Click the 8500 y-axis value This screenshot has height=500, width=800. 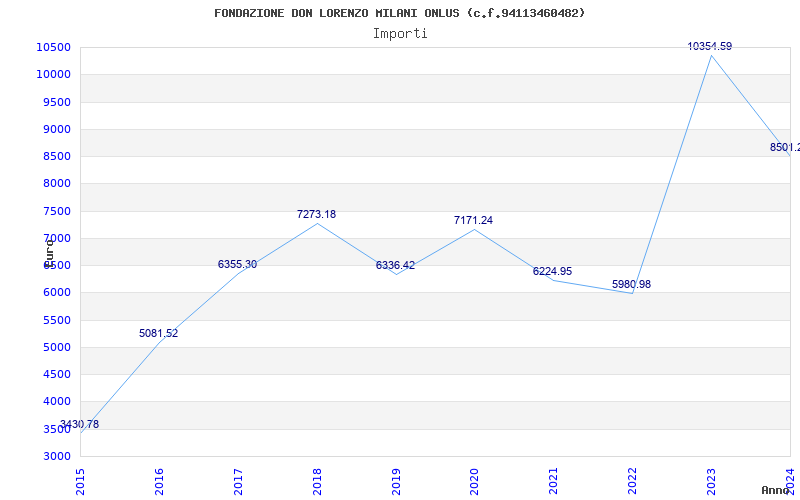point(56,156)
